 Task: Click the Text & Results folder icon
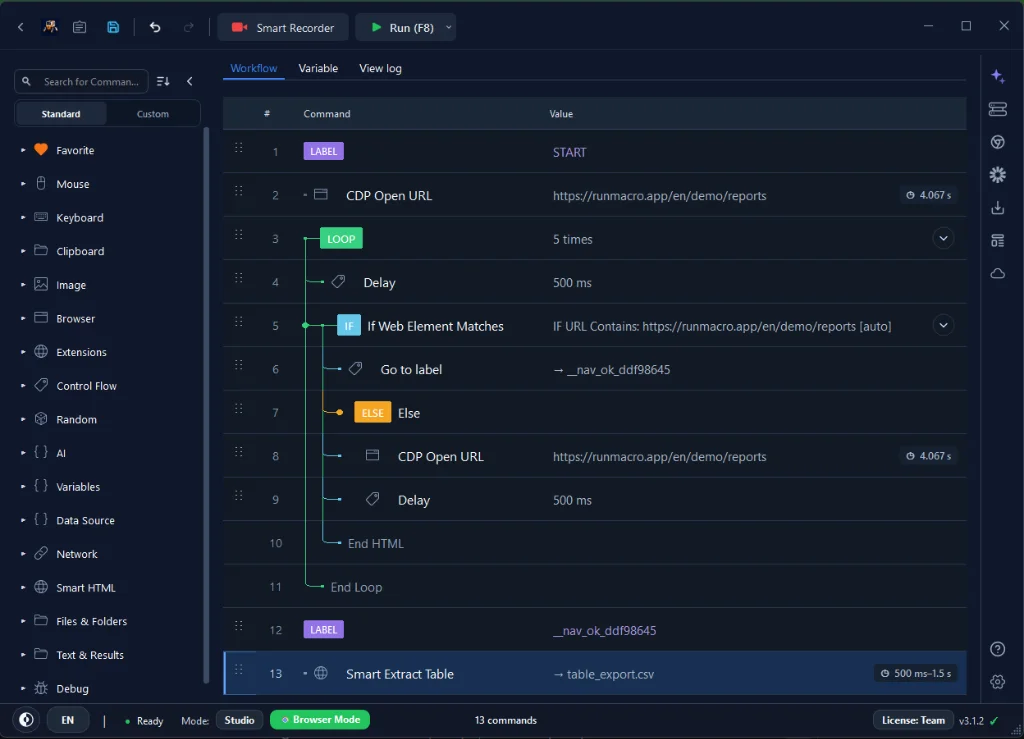(40, 654)
